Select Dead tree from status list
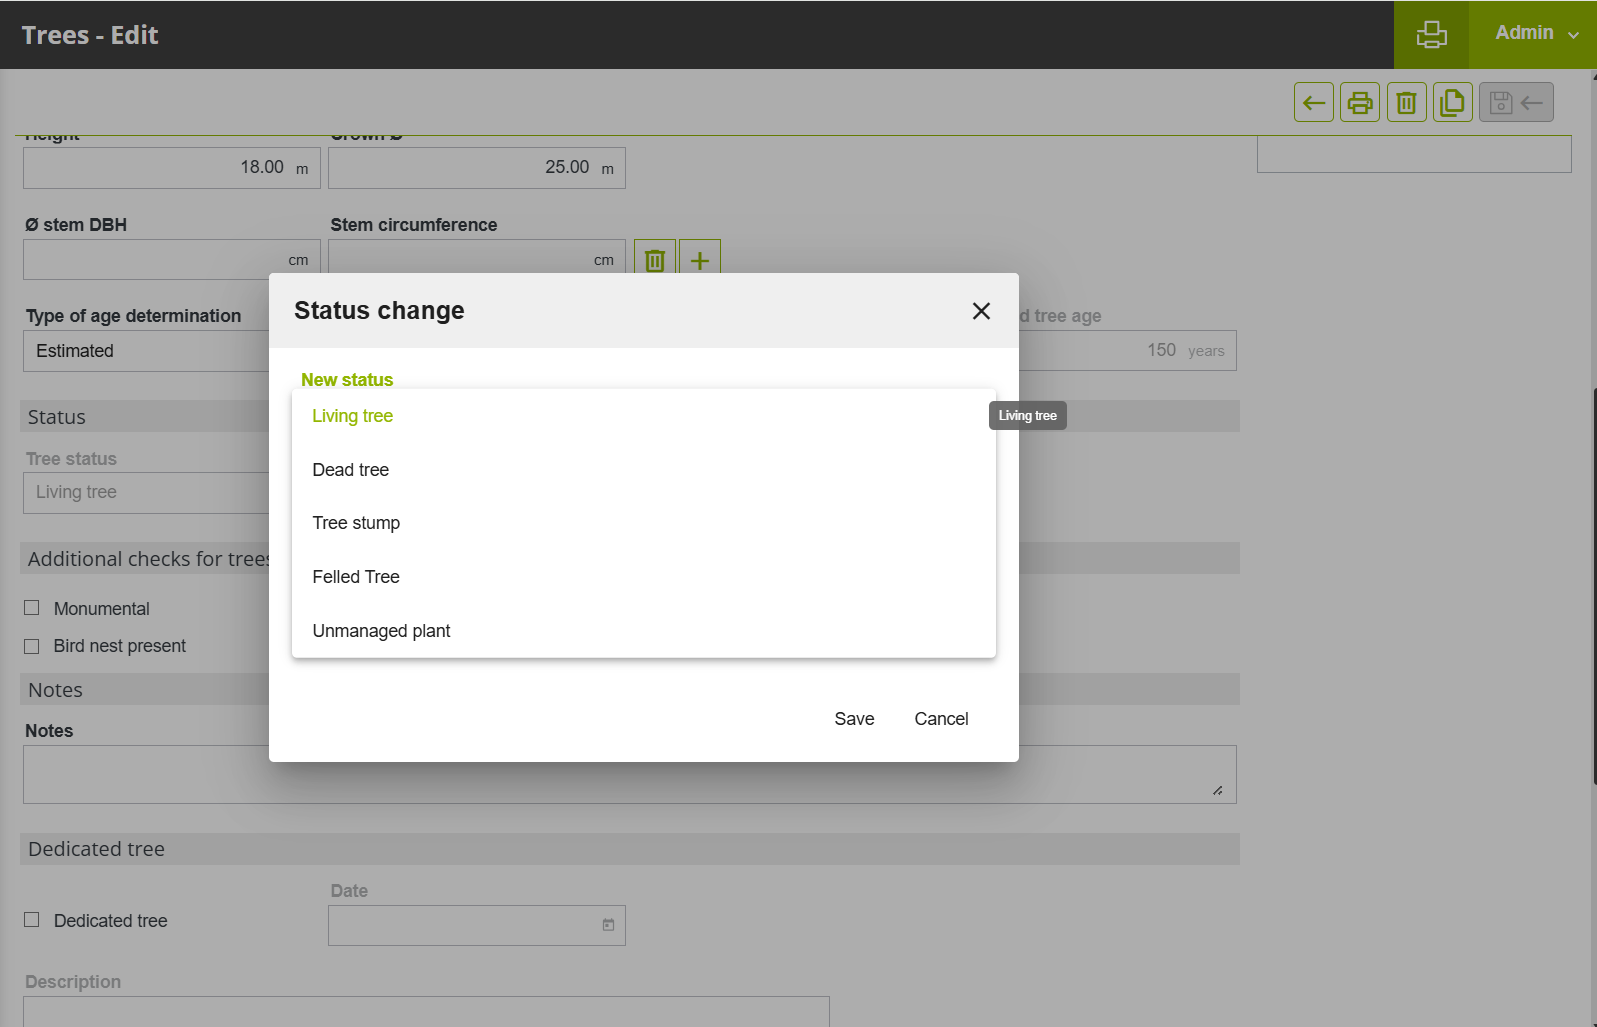 click(351, 470)
